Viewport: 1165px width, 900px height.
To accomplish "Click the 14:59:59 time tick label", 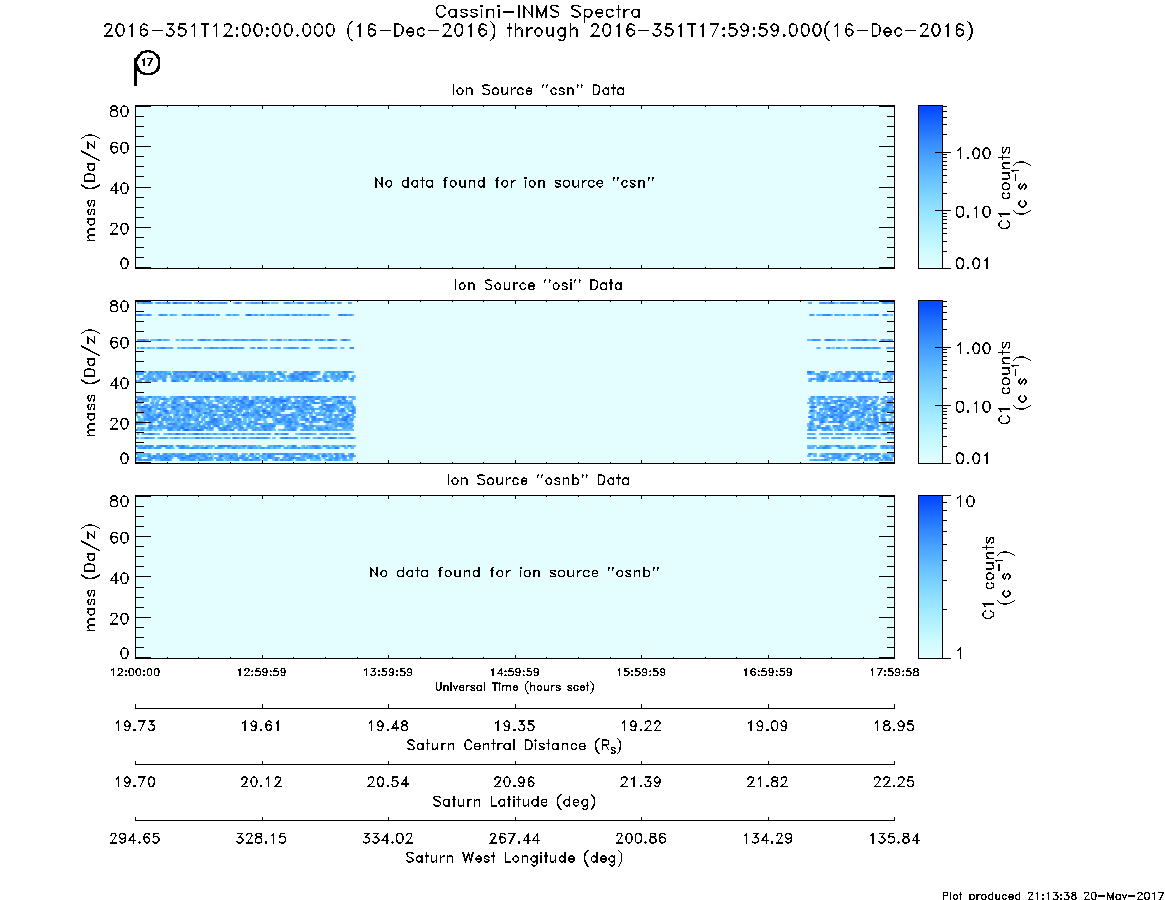I will pos(514,672).
